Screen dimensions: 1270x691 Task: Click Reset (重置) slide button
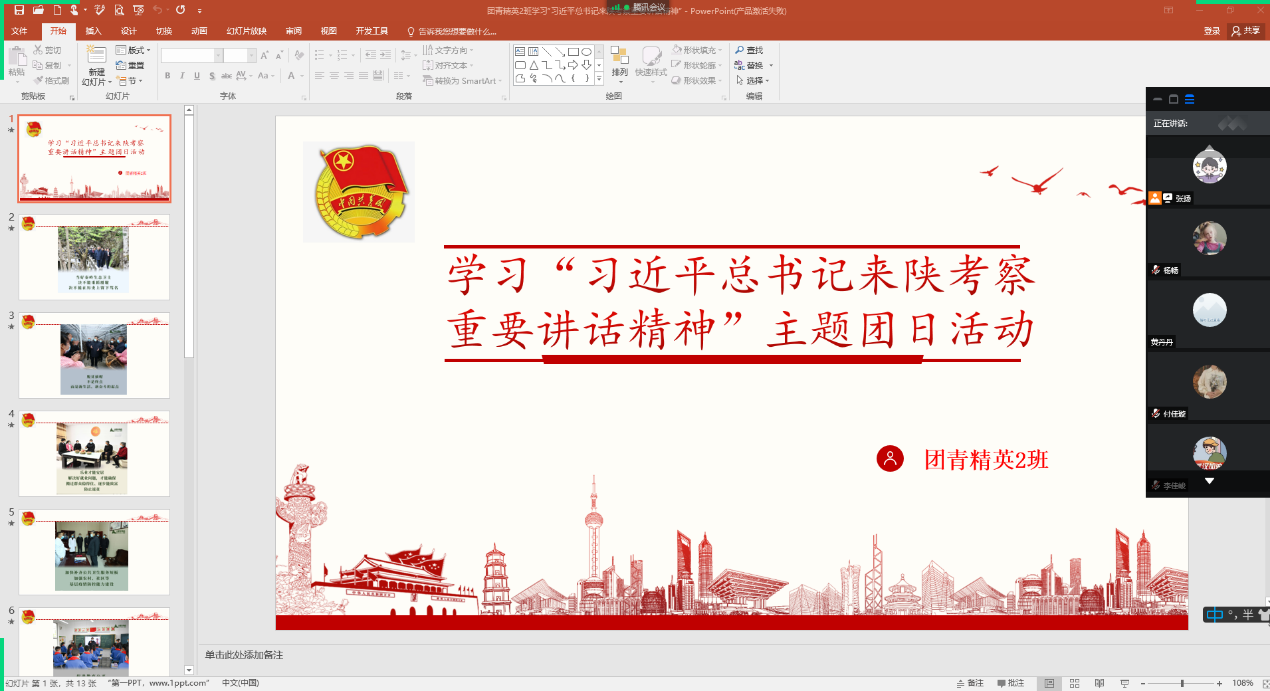point(130,65)
